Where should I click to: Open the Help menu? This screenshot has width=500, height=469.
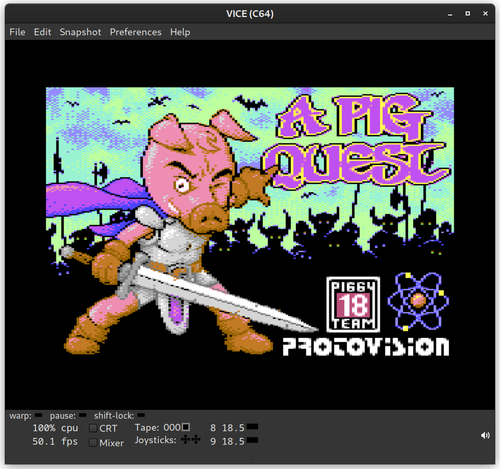click(x=180, y=32)
